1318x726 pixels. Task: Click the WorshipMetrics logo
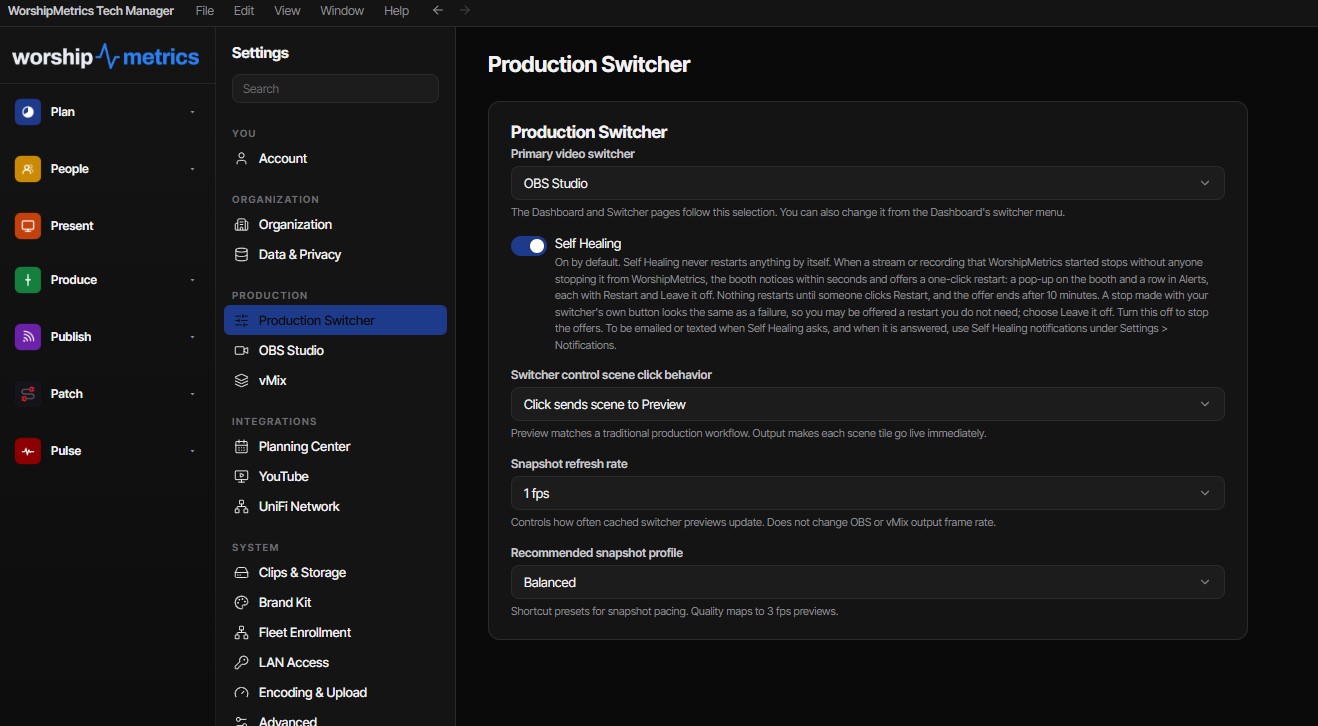point(105,56)
